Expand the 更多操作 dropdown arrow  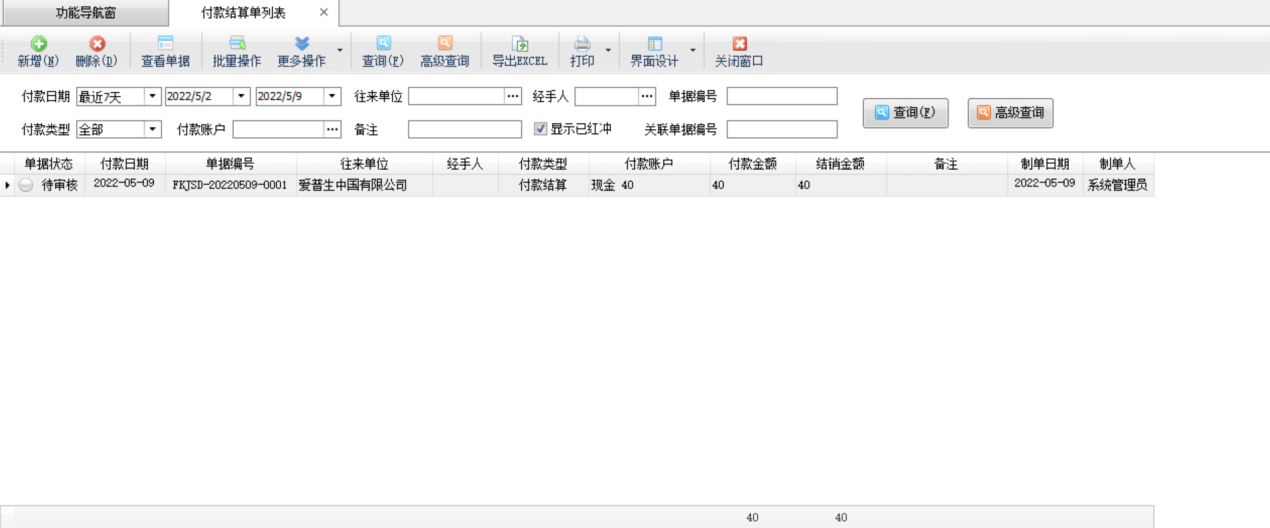click(339, 50)
